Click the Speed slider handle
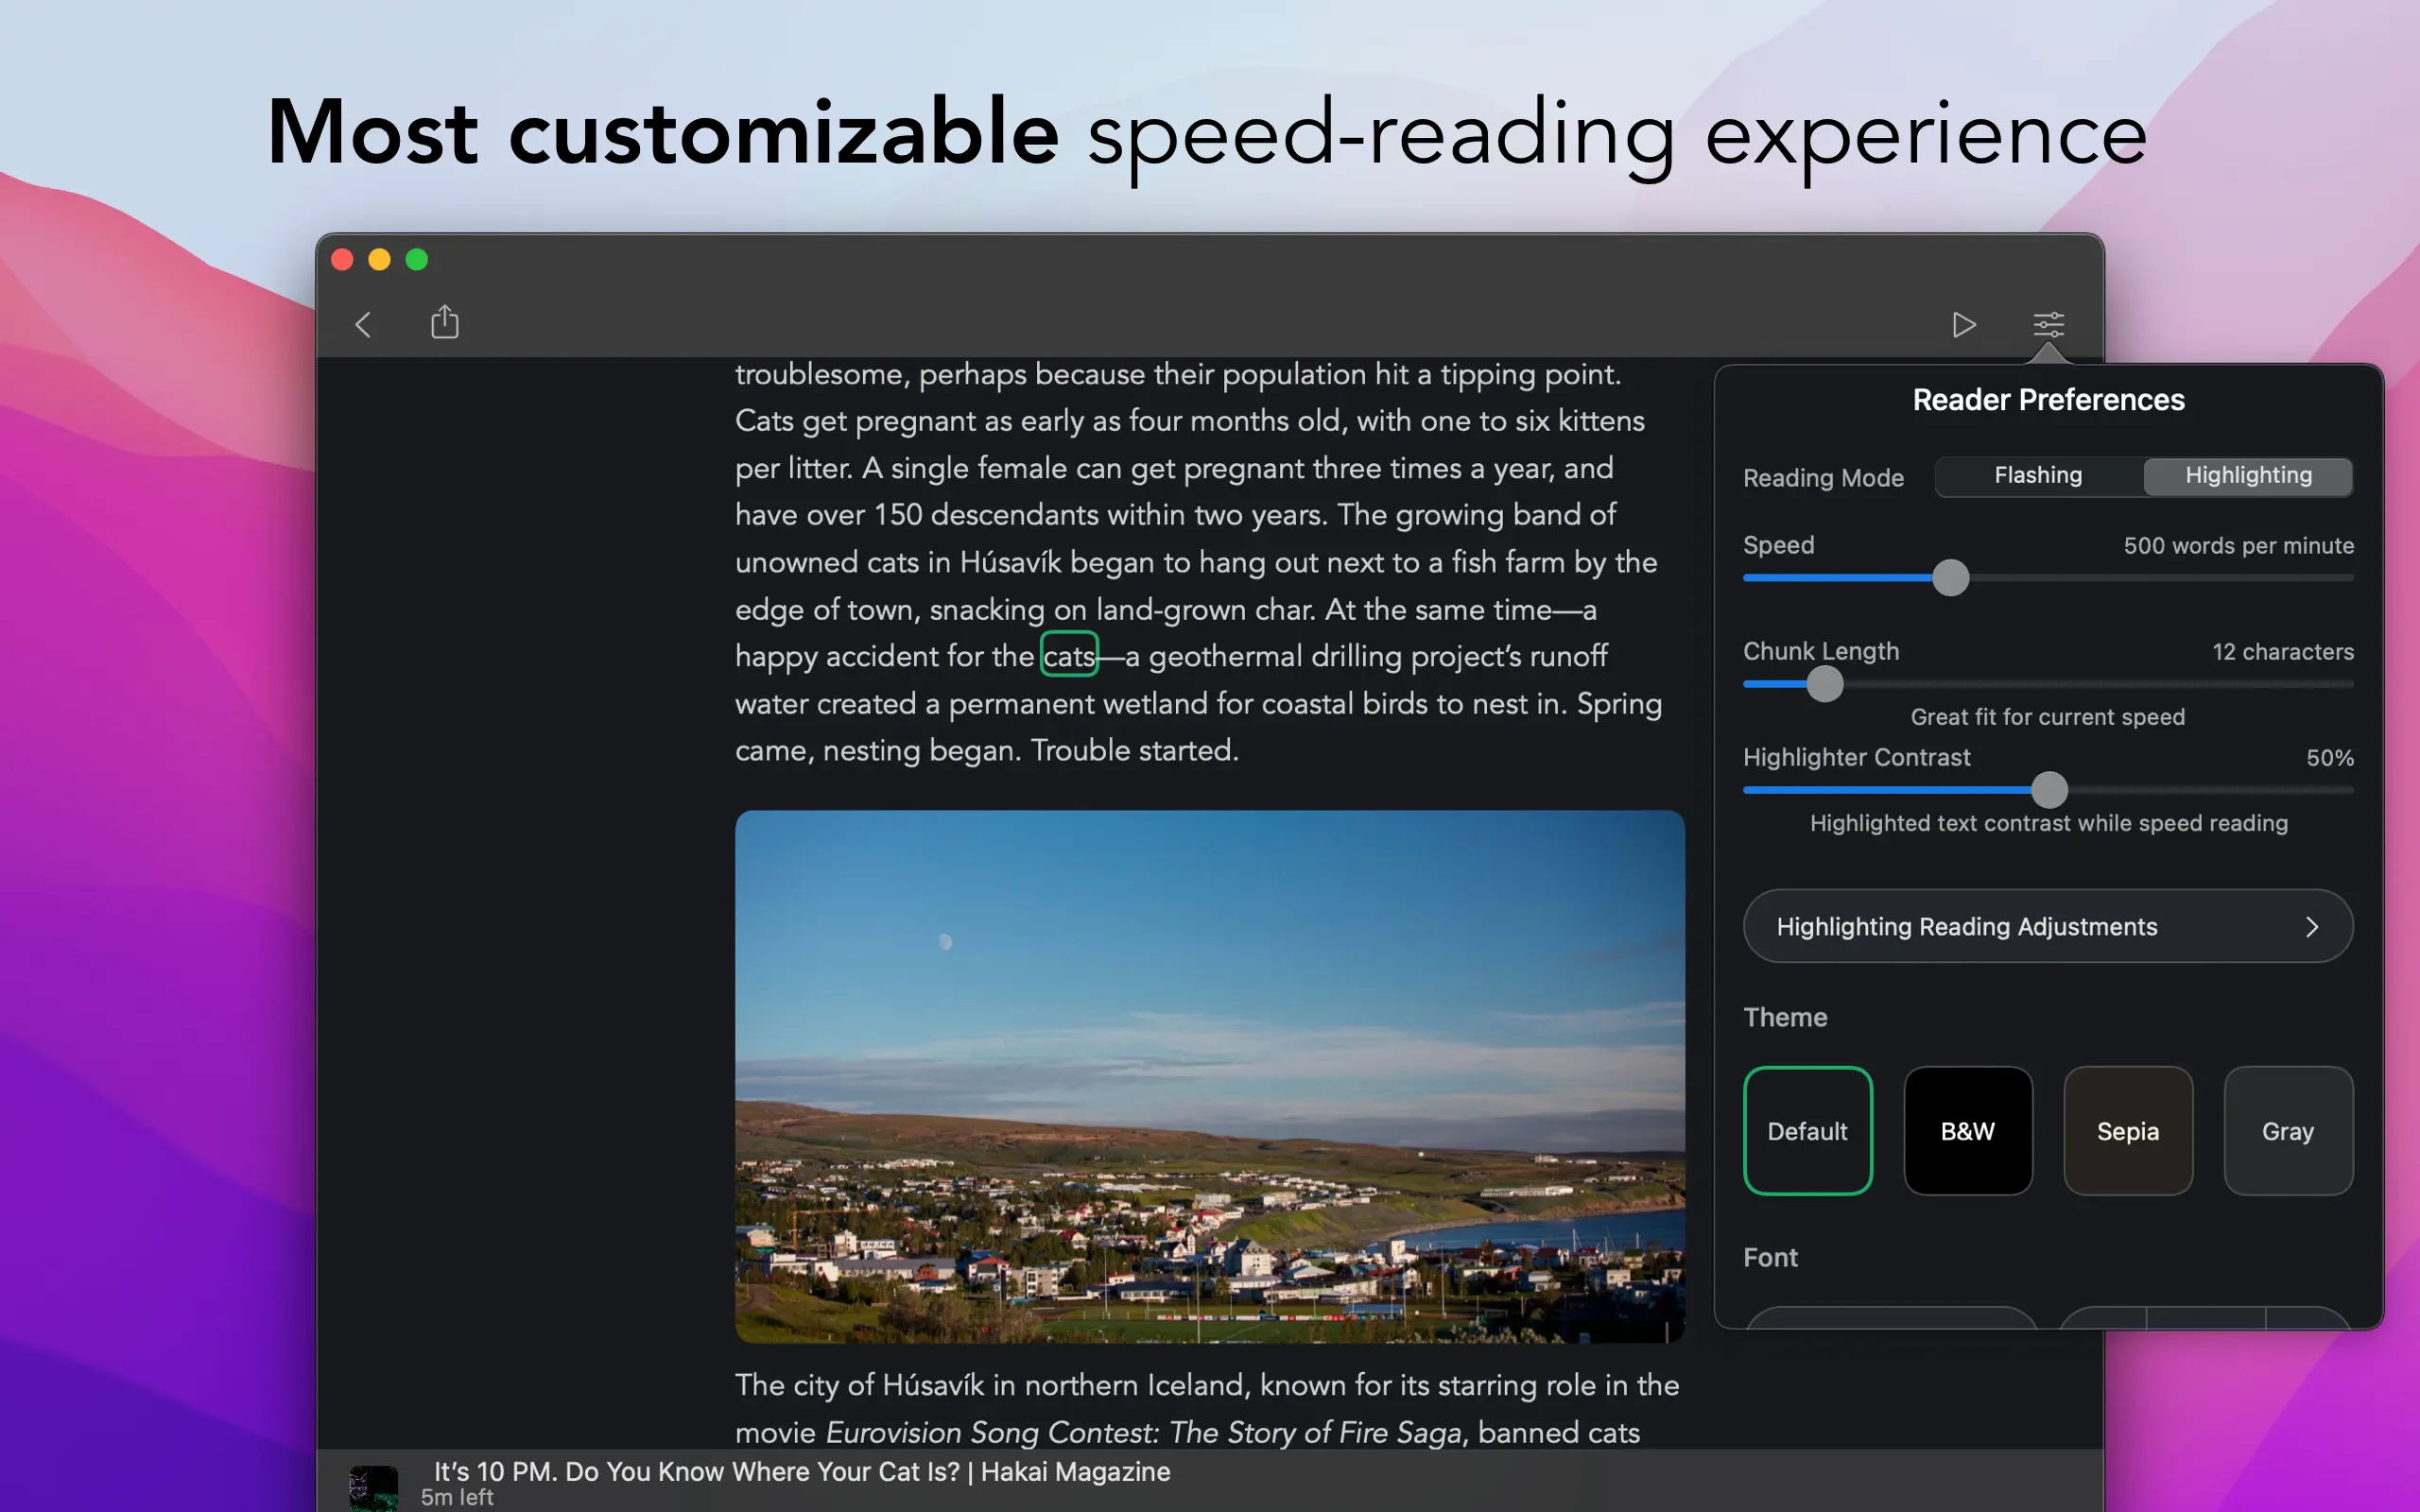The image size is (2420, 1512). pyautogui.click(x=1950, y=578)
